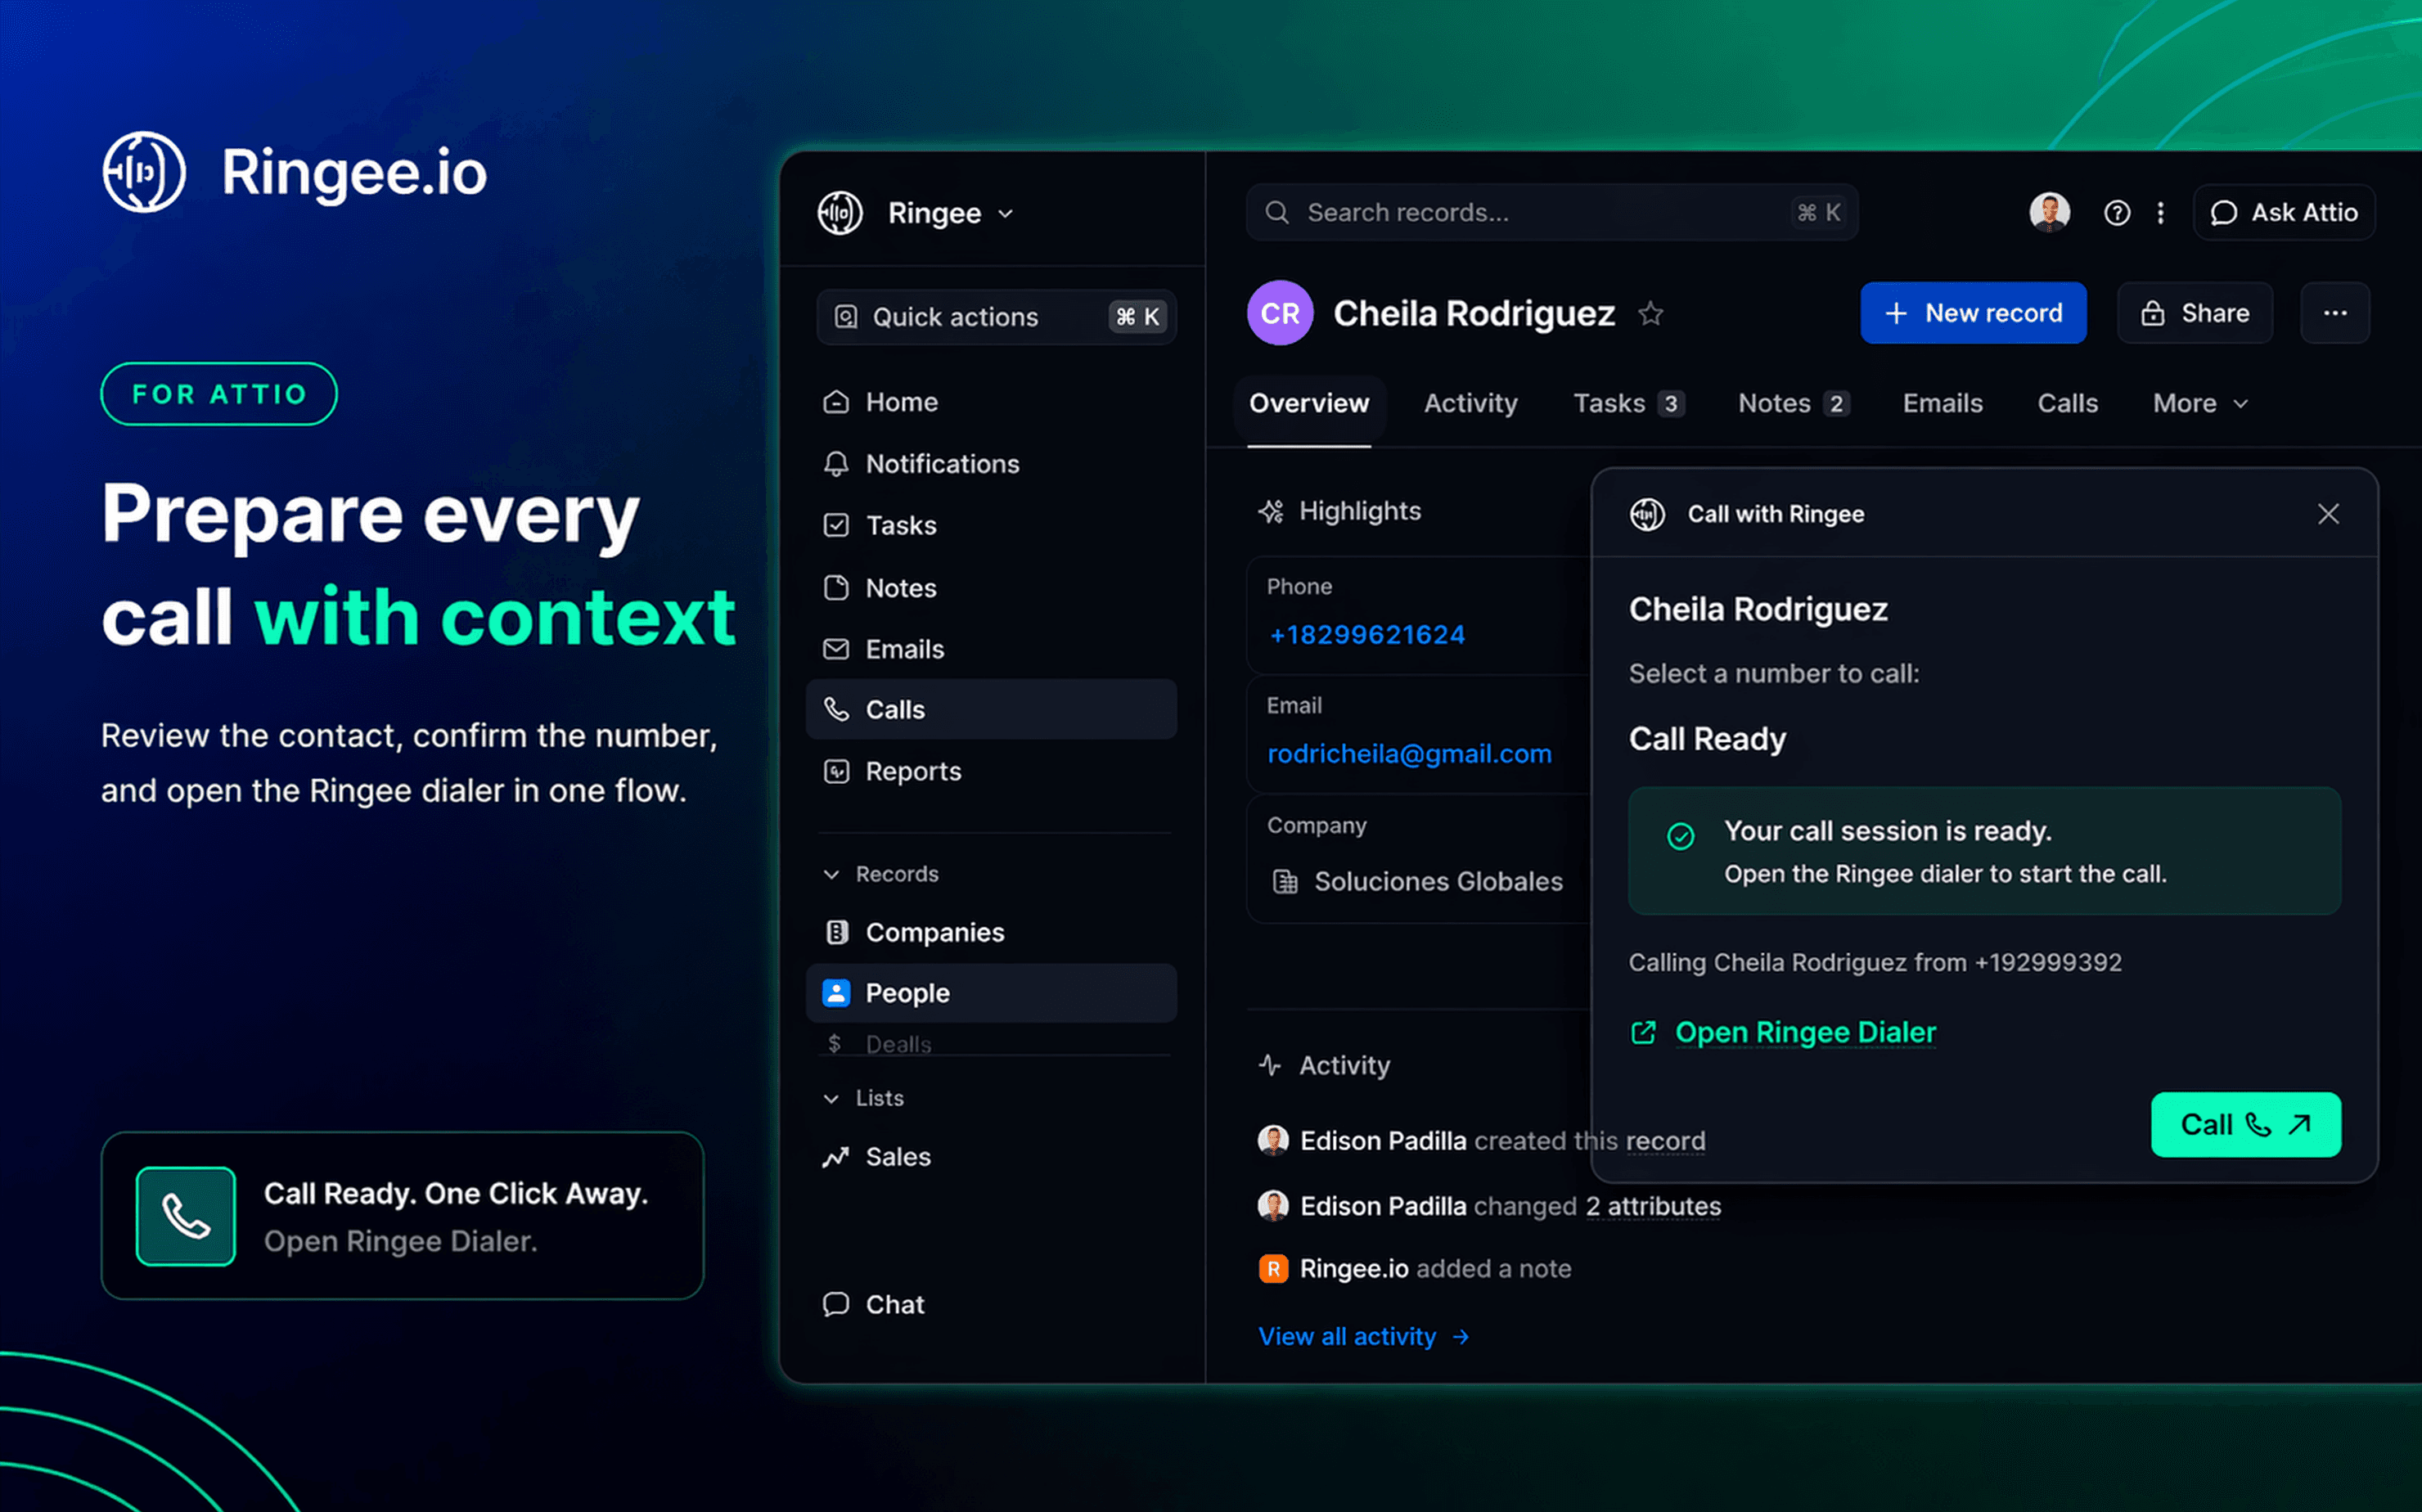Viewport: 2422px width, 1512px height.
Task: Switch to the Overview tab
Action: 1309,403
